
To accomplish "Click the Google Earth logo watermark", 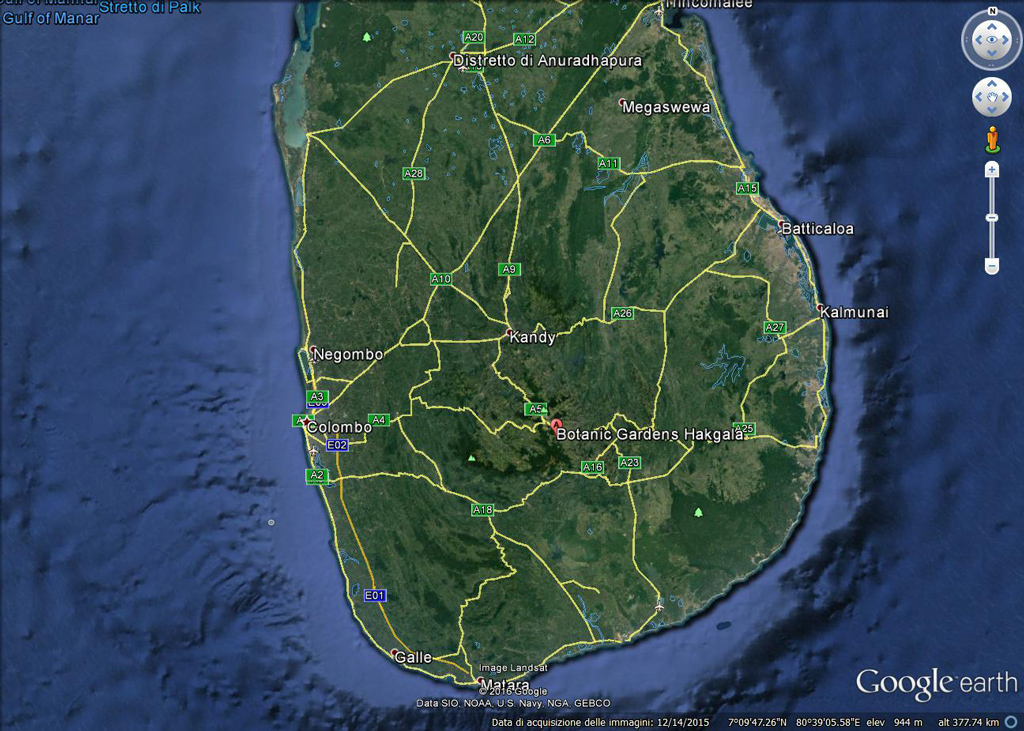I will pyautogui.click(x=936, y=683).
